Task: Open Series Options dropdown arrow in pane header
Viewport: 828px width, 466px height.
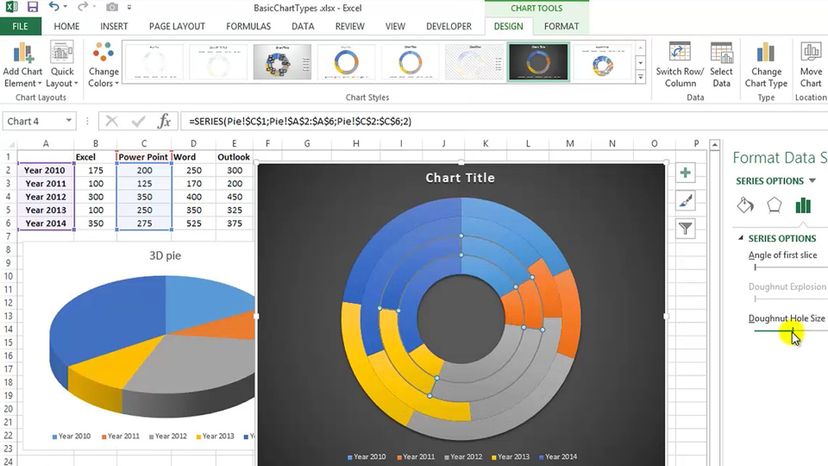Action: click(812, 181)
